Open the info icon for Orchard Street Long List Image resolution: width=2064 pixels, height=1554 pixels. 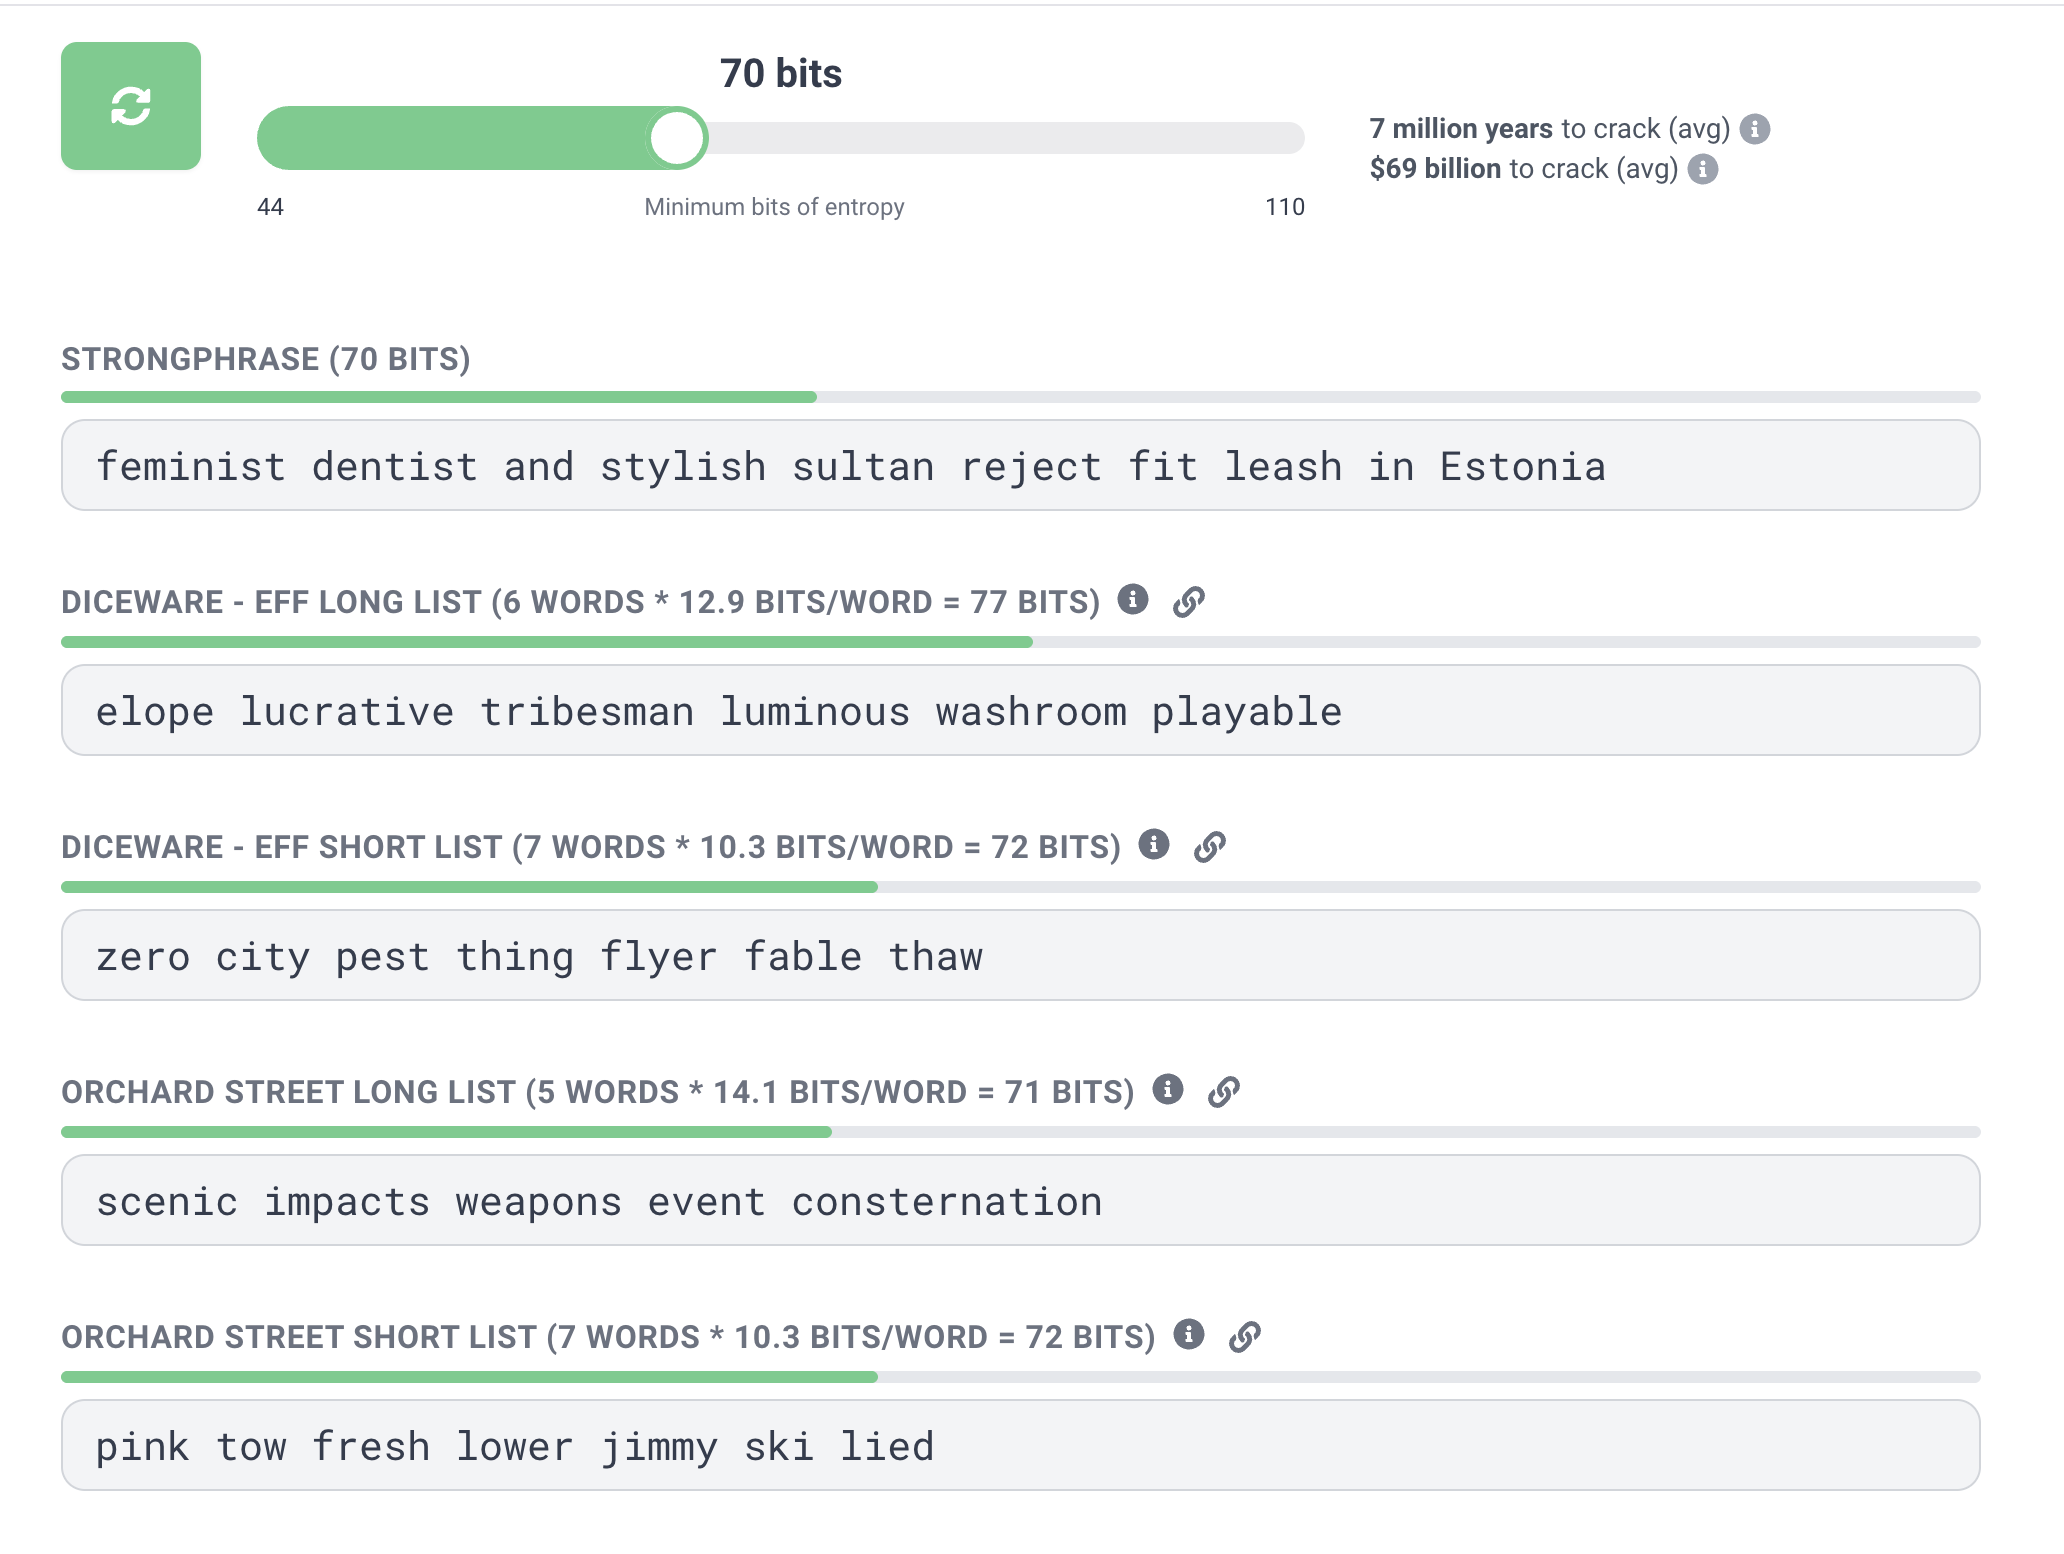pos(1168,1089)
